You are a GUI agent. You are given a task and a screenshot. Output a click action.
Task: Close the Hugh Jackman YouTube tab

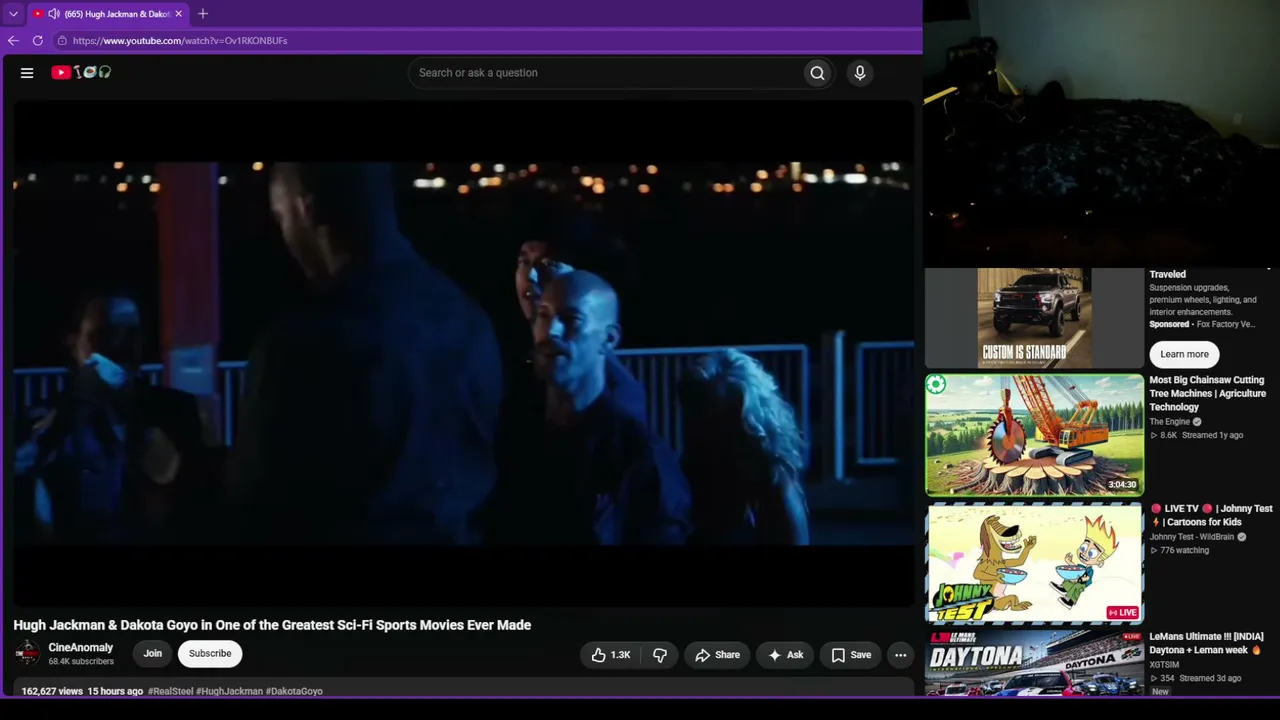[x=179, y=14]
